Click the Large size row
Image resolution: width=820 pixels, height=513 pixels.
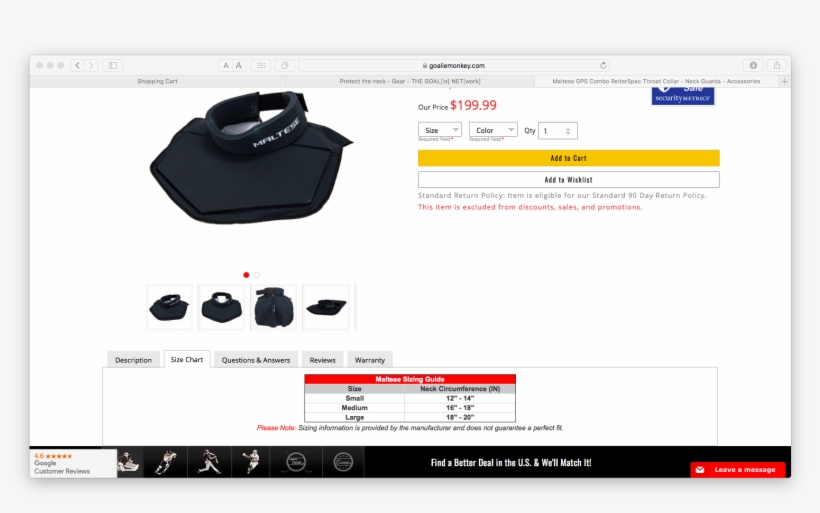[410, 417]
